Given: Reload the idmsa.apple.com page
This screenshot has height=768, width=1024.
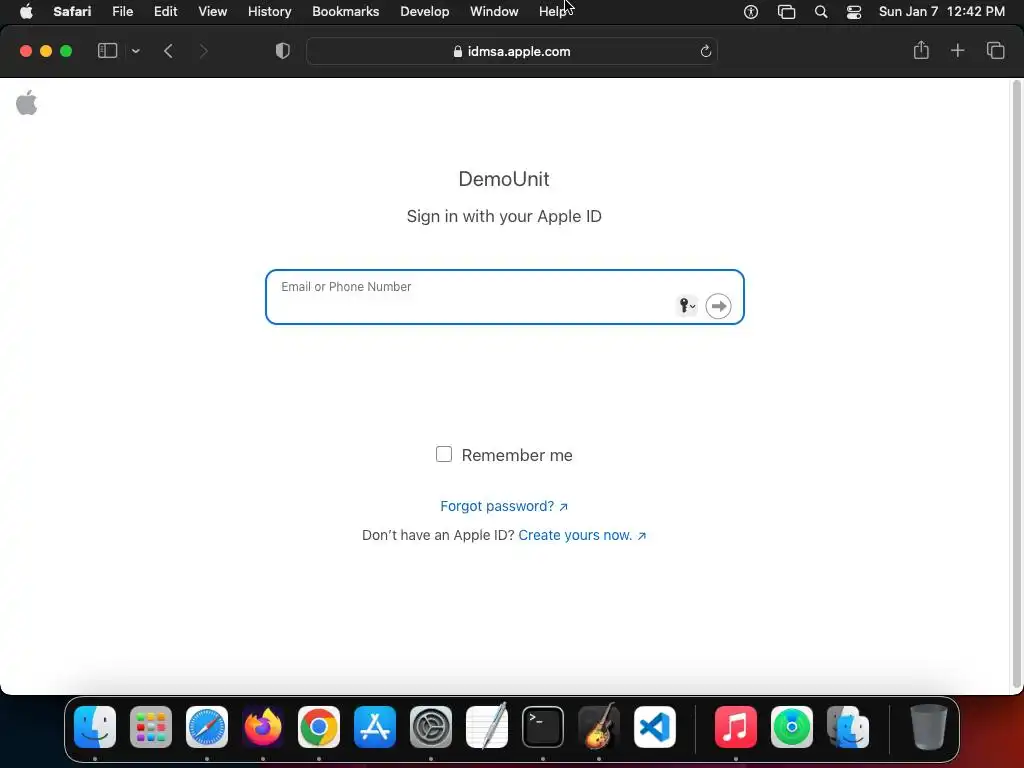Looking at the screenshot, I should point(705,51).
